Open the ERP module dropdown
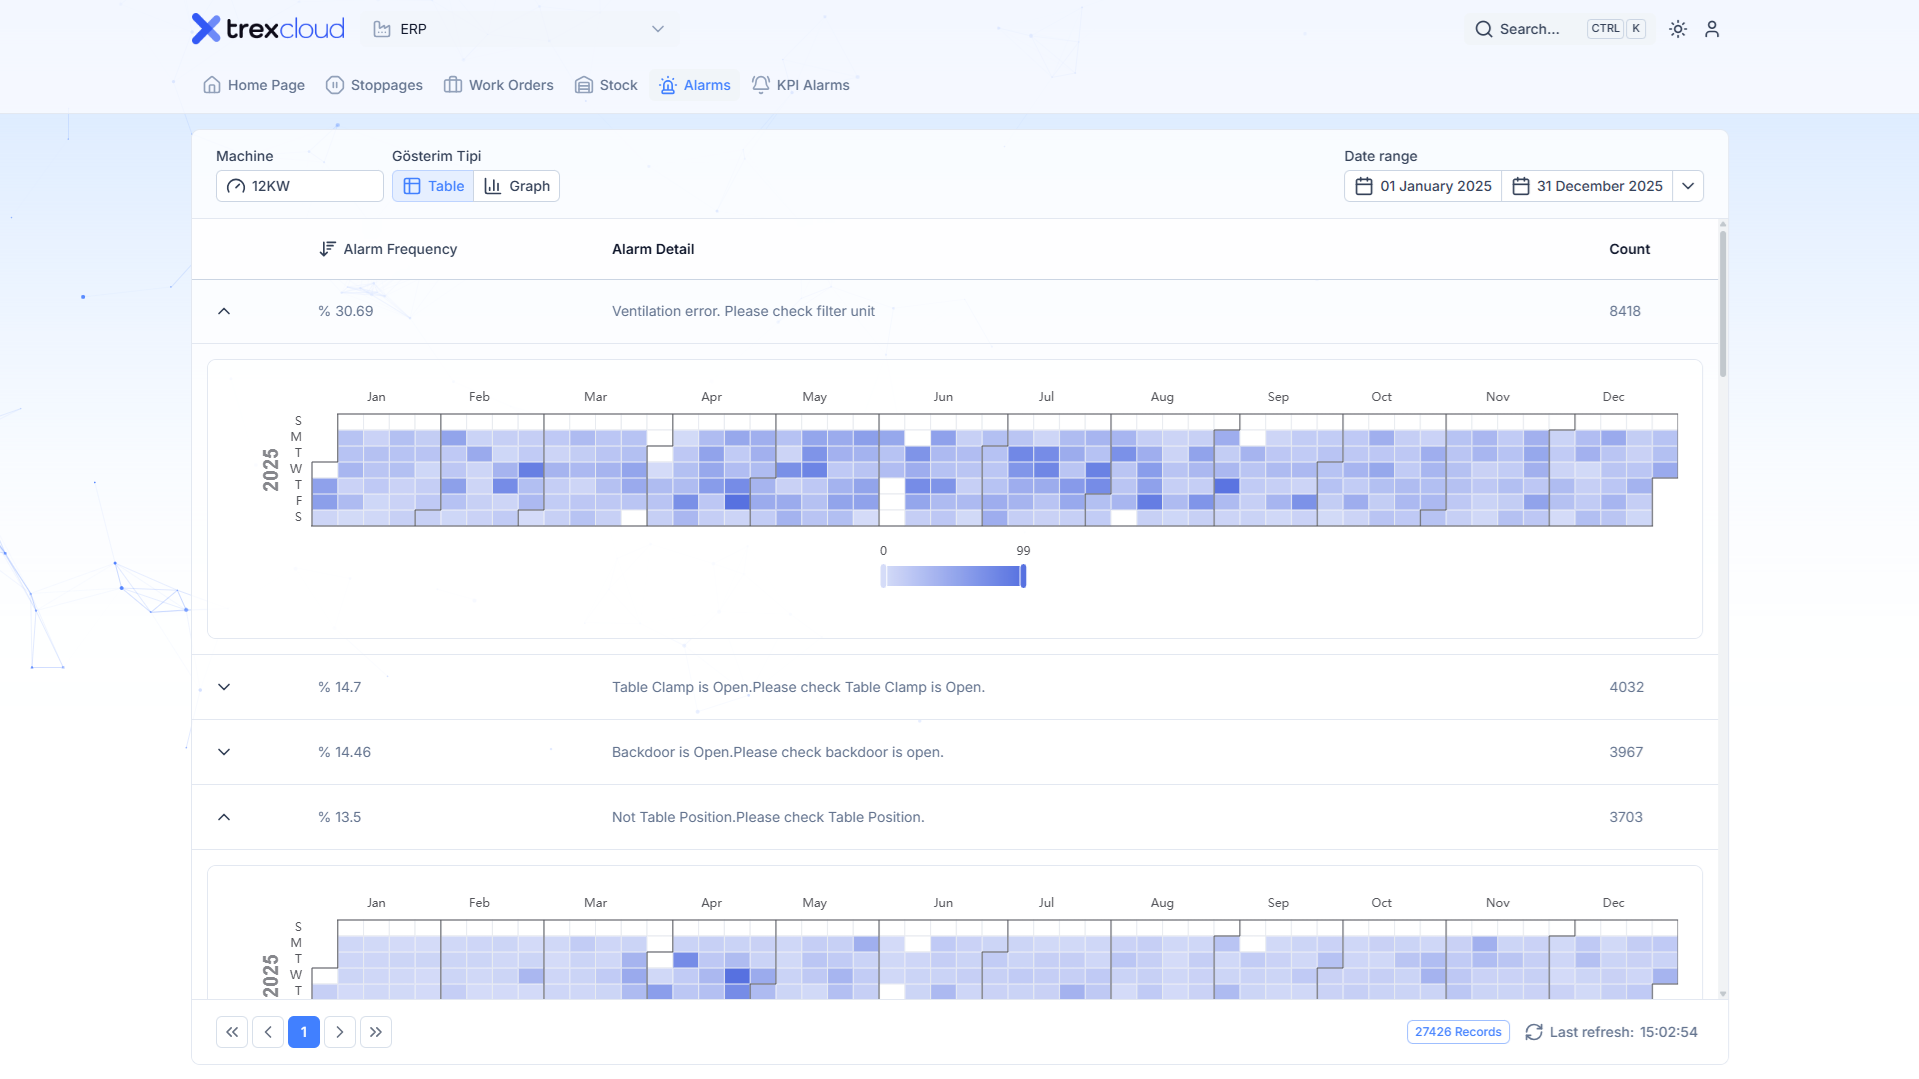1919x1079 pixels. coord(519,29)
